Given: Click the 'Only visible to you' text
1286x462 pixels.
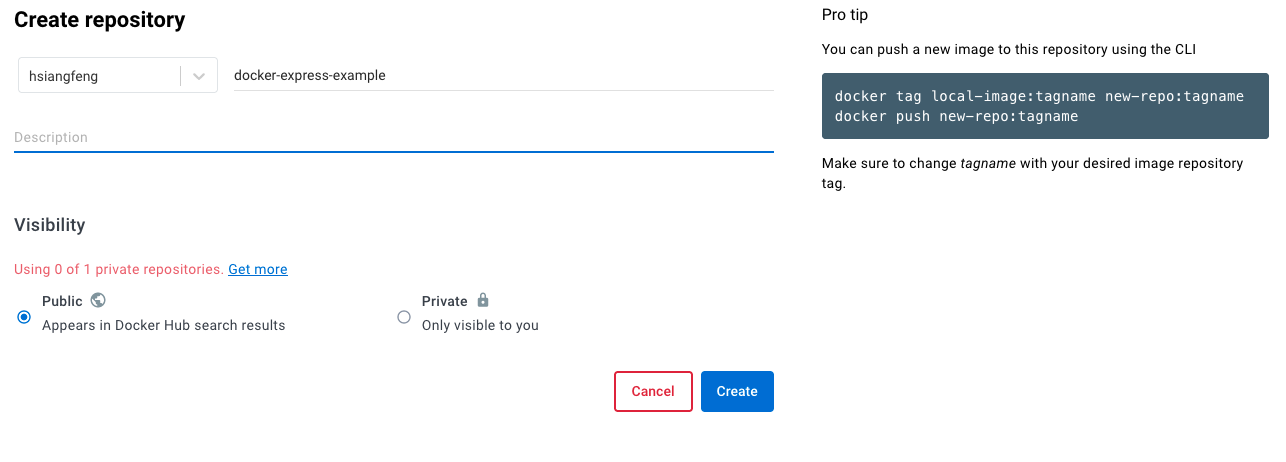Looking at the screenshot, I should [x=480, y=325].
